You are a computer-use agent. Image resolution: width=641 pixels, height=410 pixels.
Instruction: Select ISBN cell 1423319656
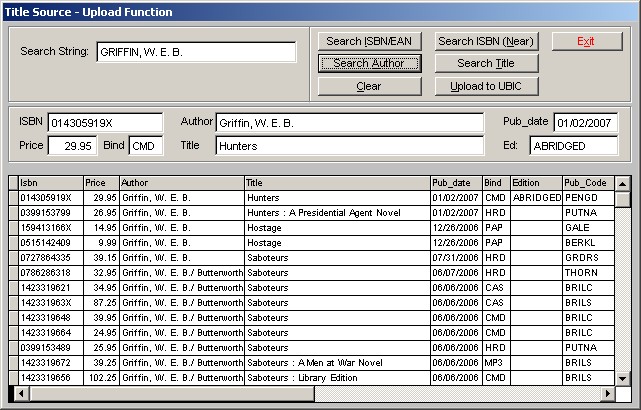[51, 378]
